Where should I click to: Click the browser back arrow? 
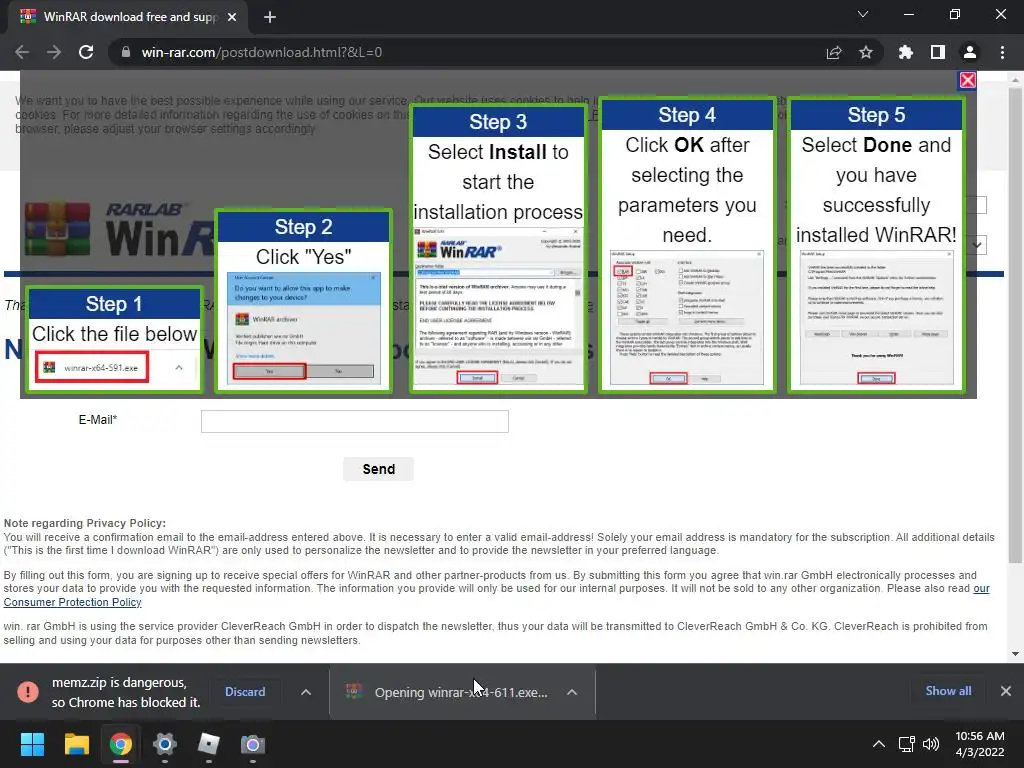coord(22,52)
